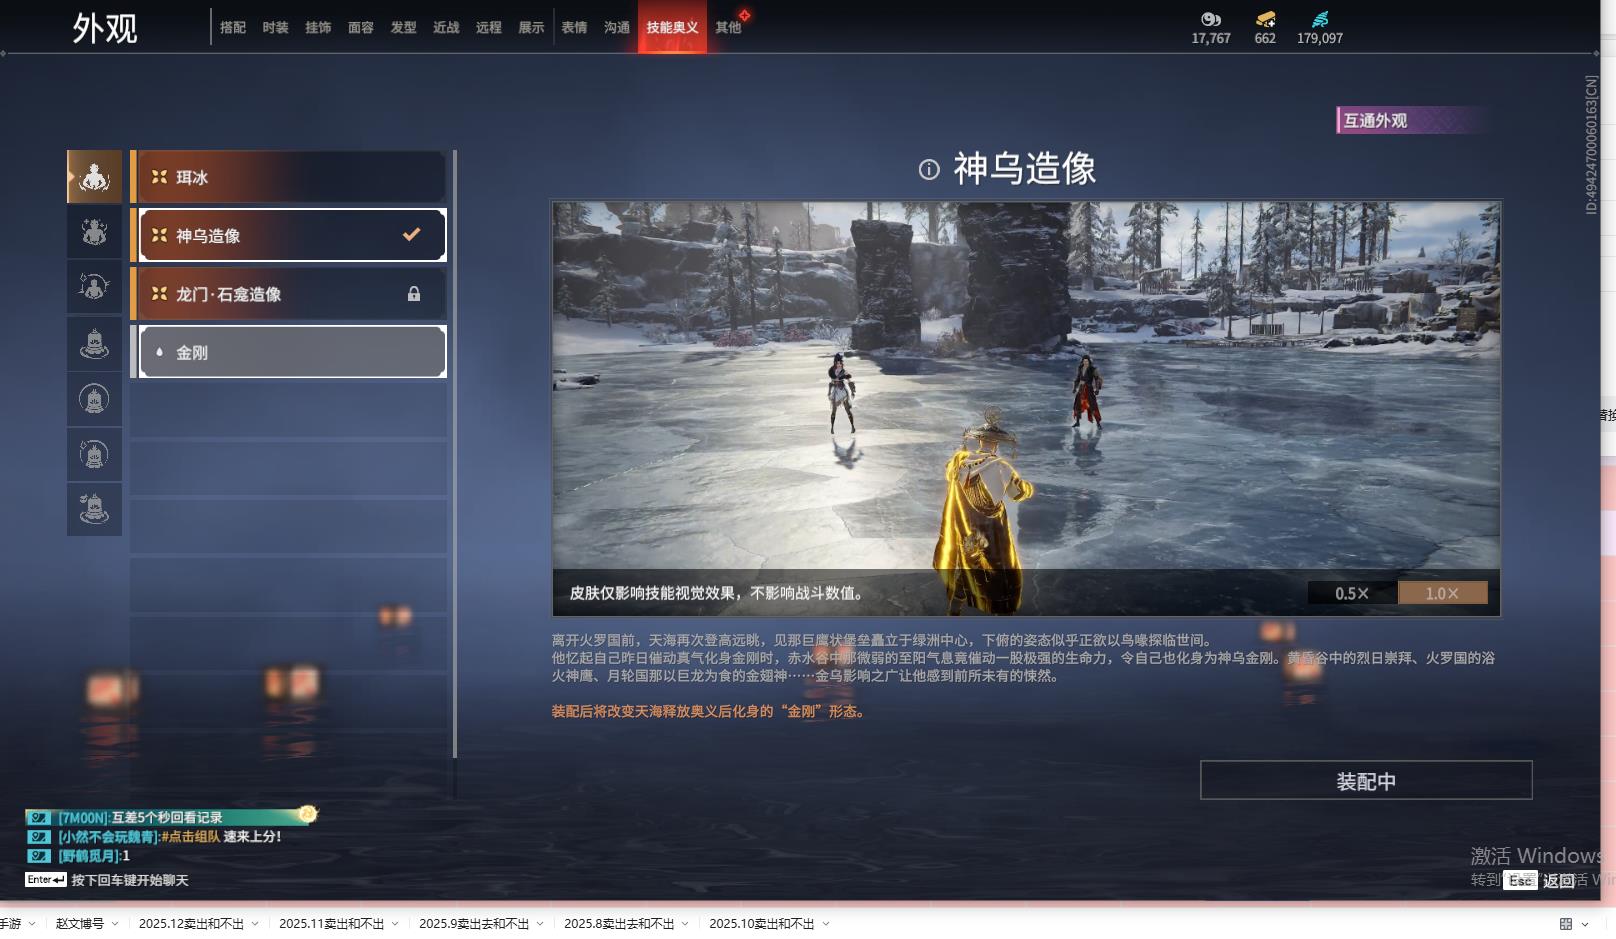The height and width of the screenshot is (939, 1616).
Task: Click the coin icon above 17,767
Action: pyautogui.click(x=1211, y=19)
